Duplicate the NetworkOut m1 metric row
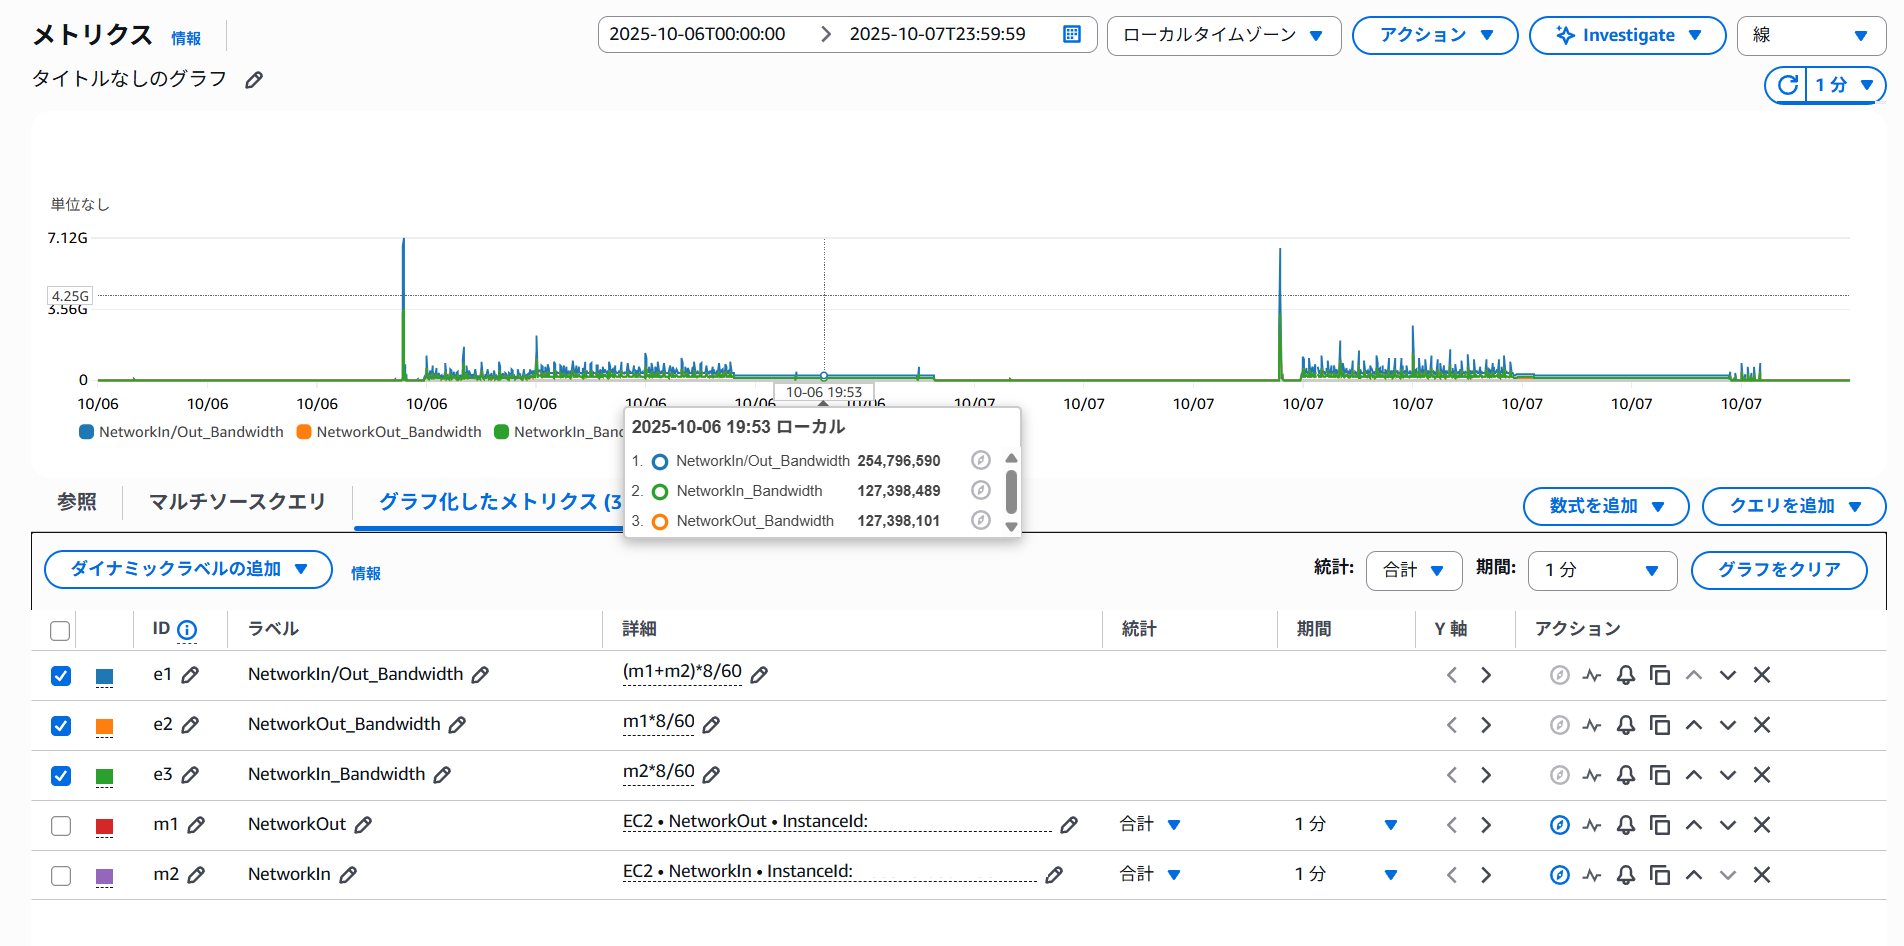The image size is (1904, 946). point(1660,825)
